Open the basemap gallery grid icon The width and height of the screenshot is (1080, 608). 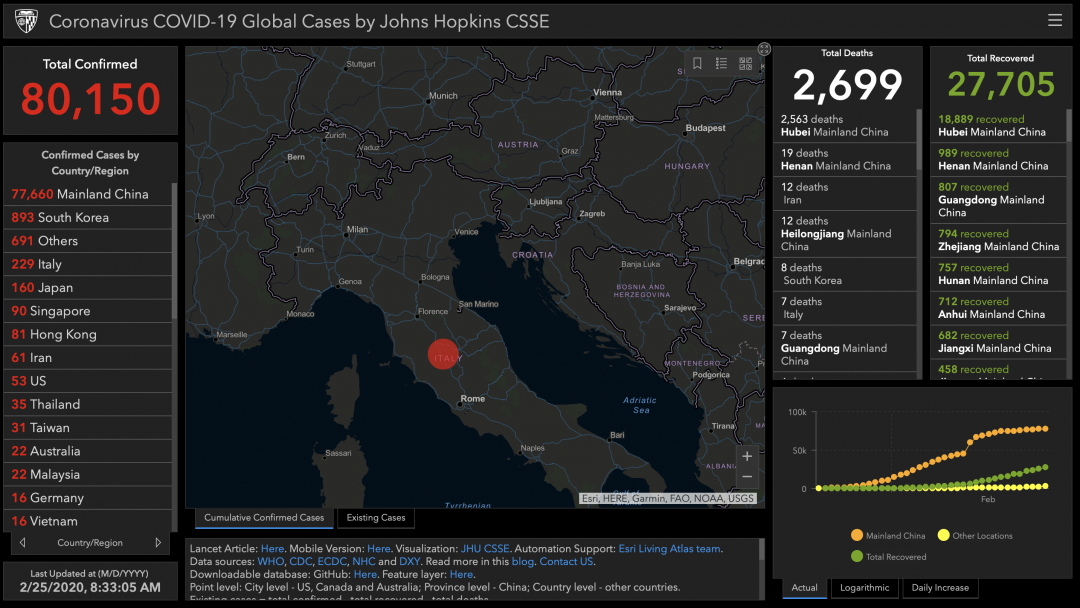[x=745, y=63]
